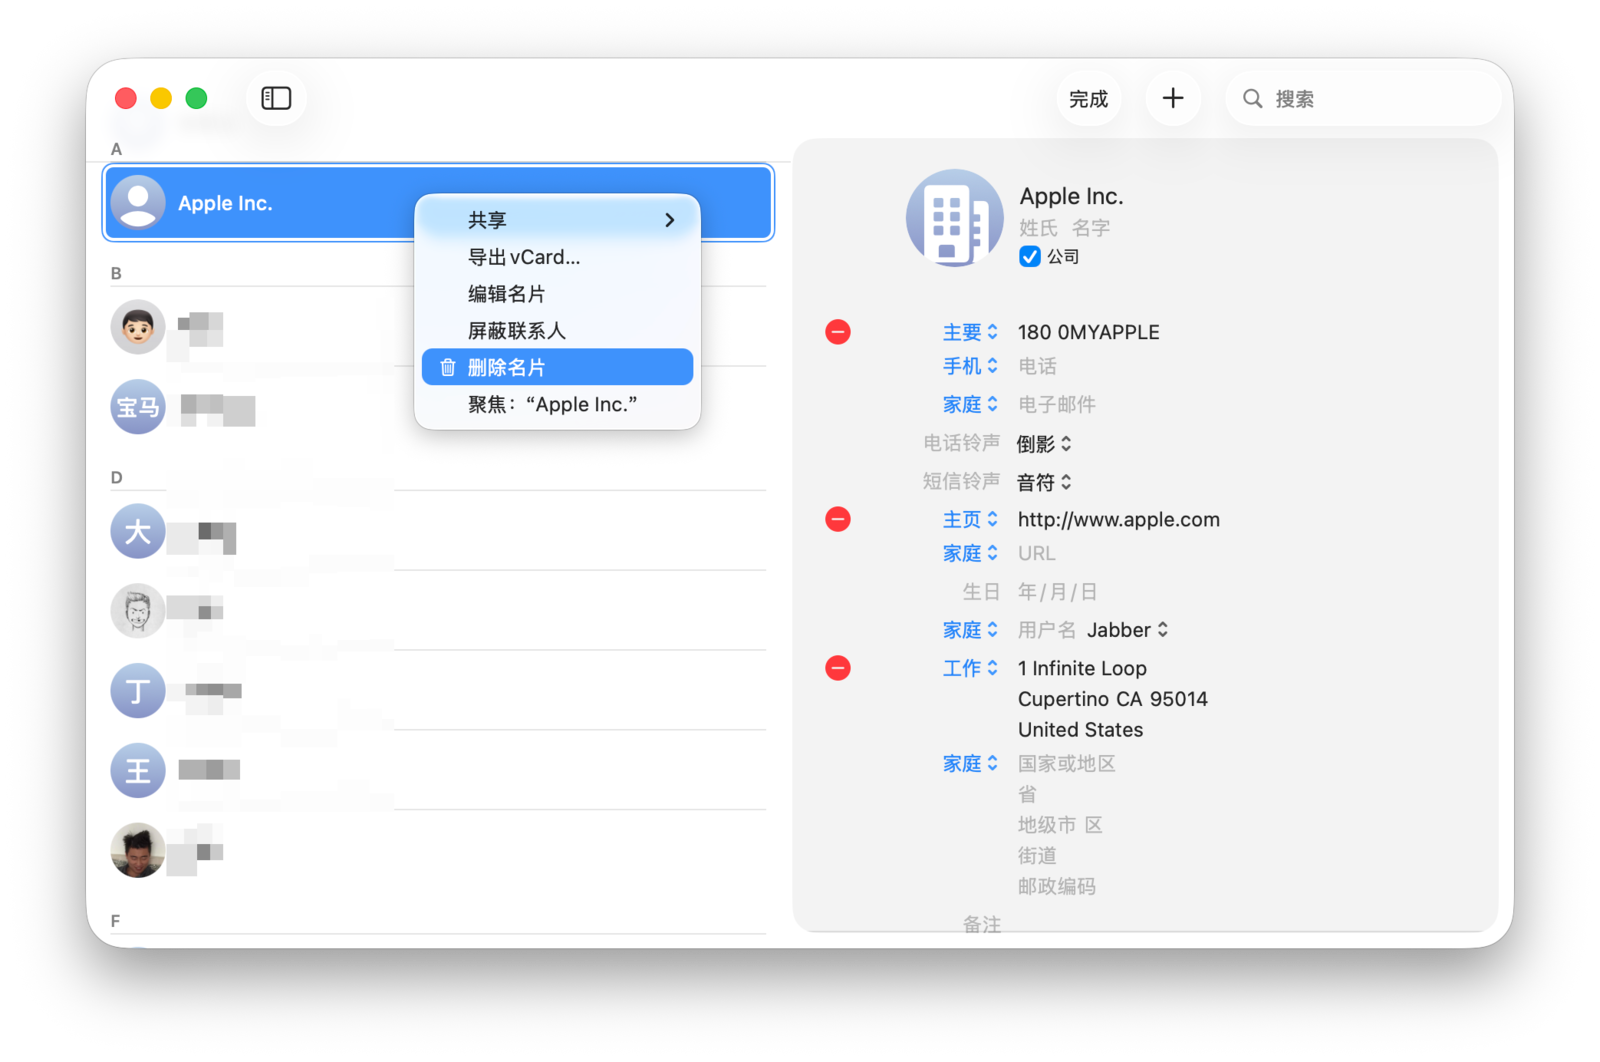Open the 主要 phone label dropdown
The height and width of the screenshot is (1062, 1600).
pyautogui.click(x=970, y=332)
